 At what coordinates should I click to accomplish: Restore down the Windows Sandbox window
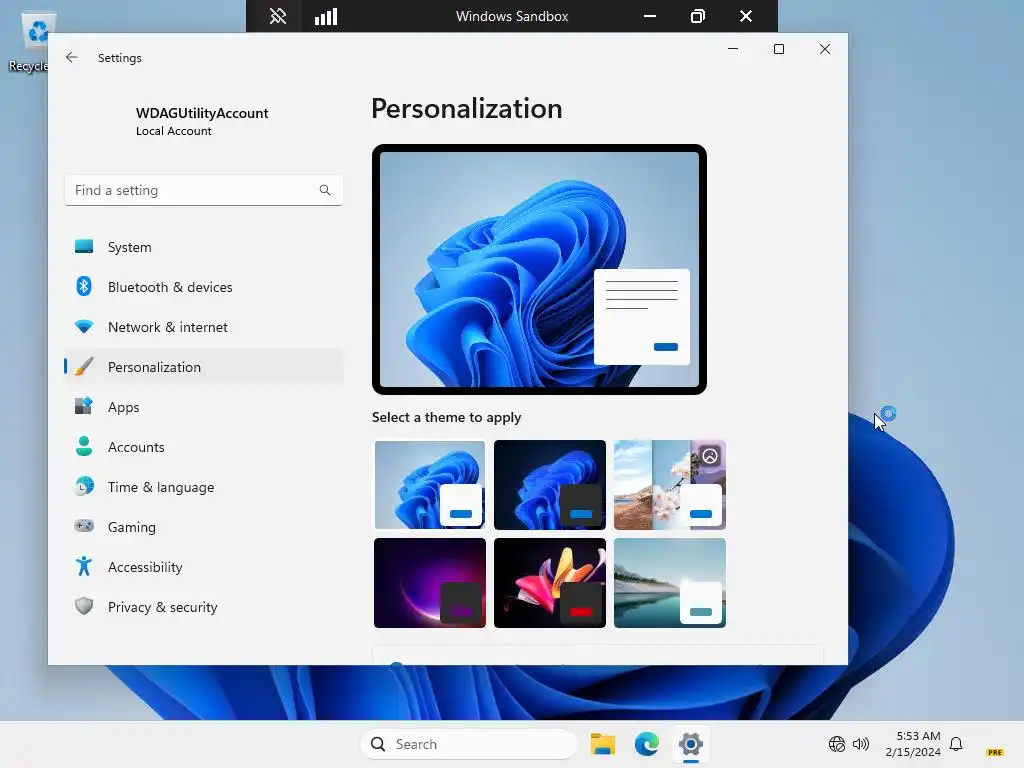pos(697,16)
